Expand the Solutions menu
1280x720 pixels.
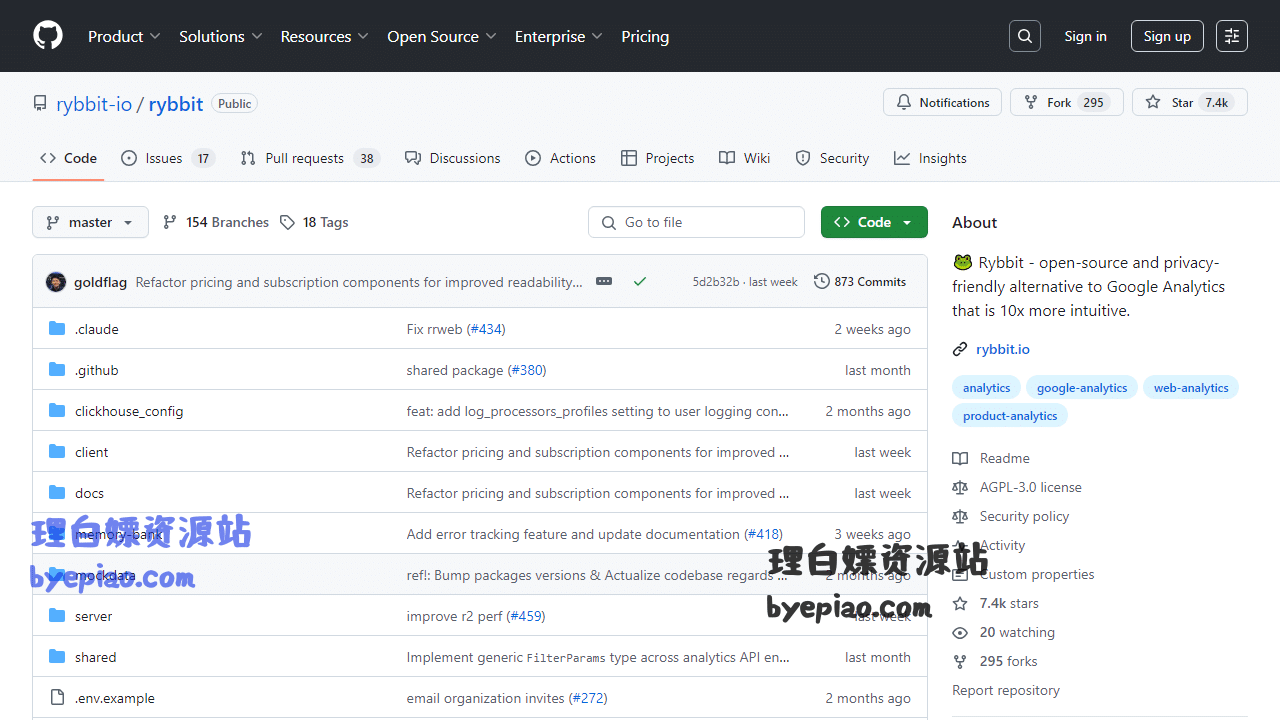[x=220, y=36]
